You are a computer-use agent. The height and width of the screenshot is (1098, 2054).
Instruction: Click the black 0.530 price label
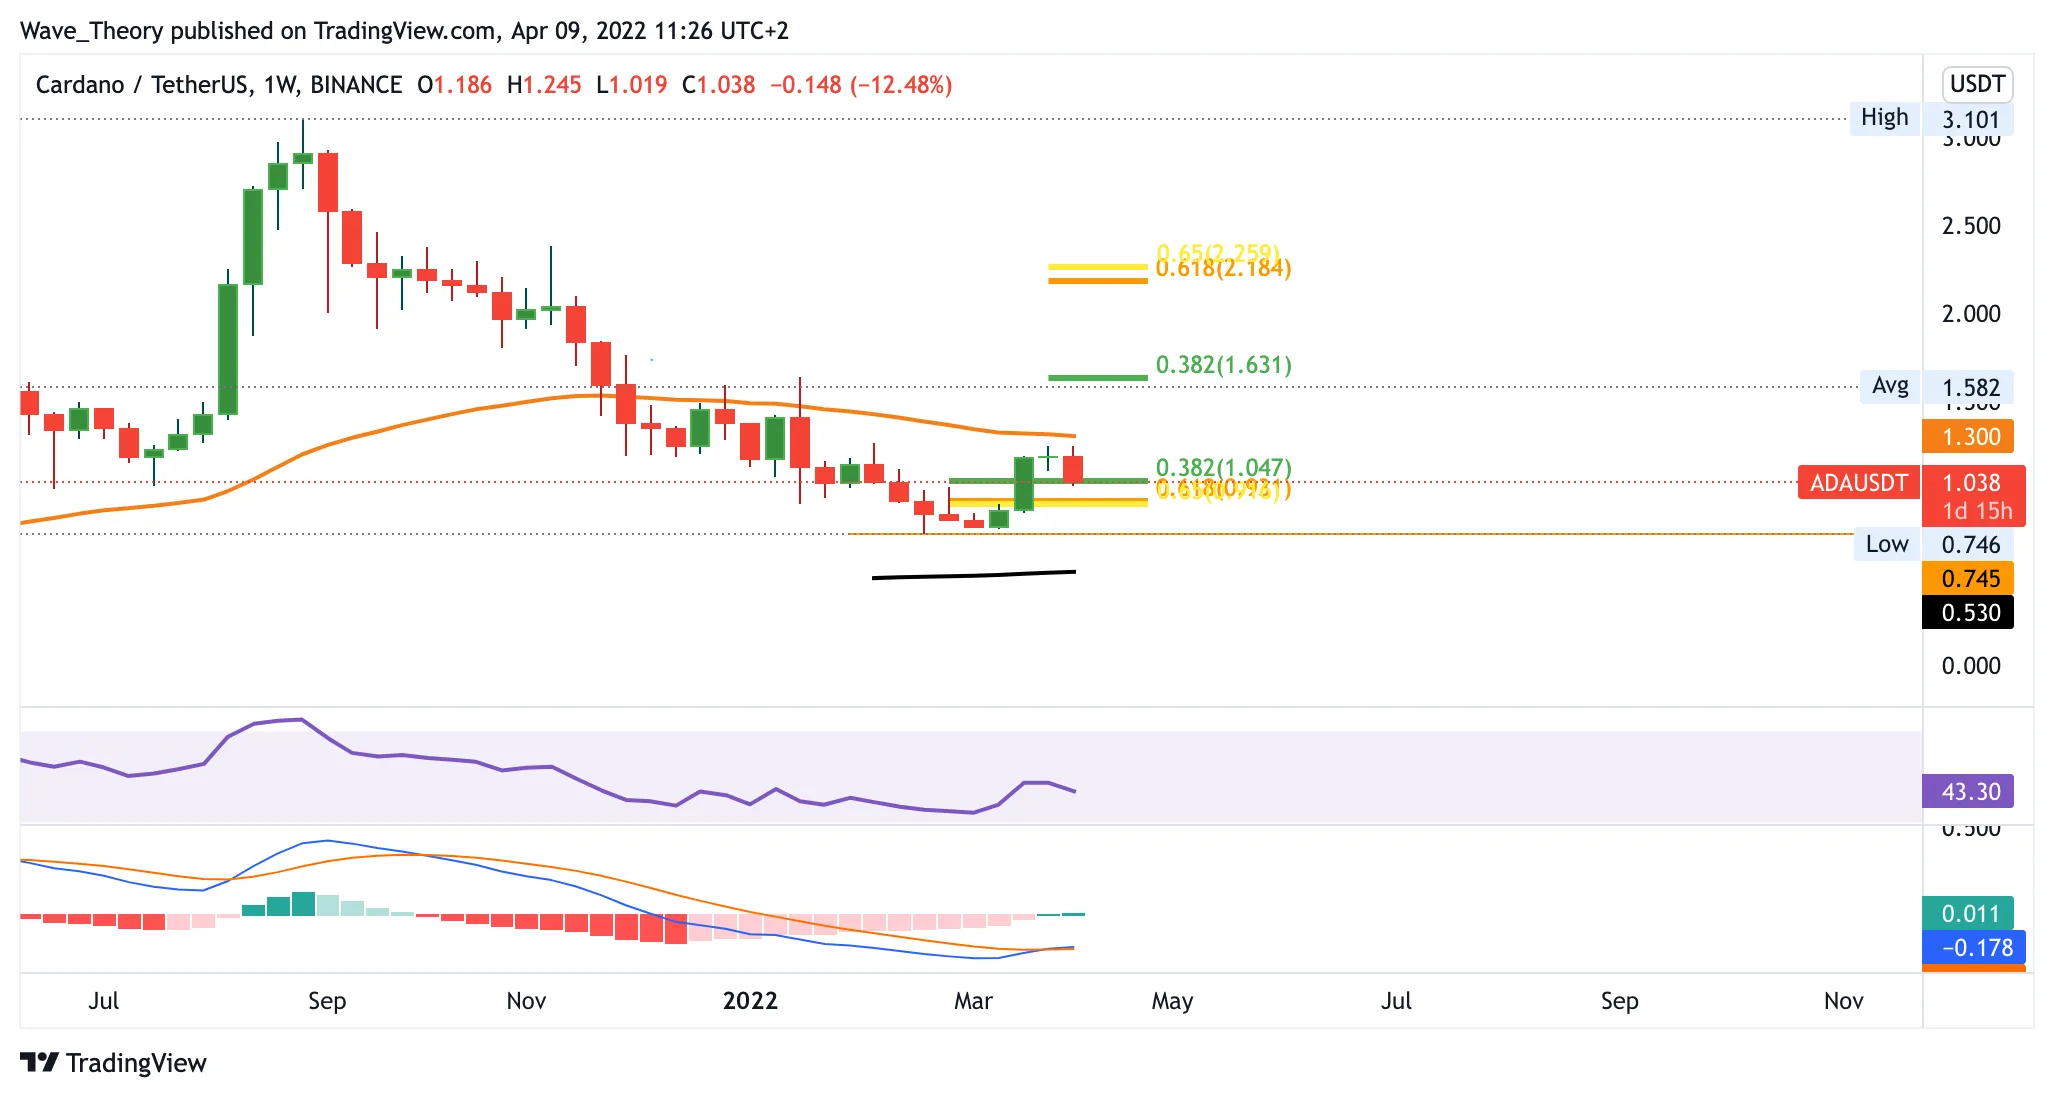point(1968,612)
